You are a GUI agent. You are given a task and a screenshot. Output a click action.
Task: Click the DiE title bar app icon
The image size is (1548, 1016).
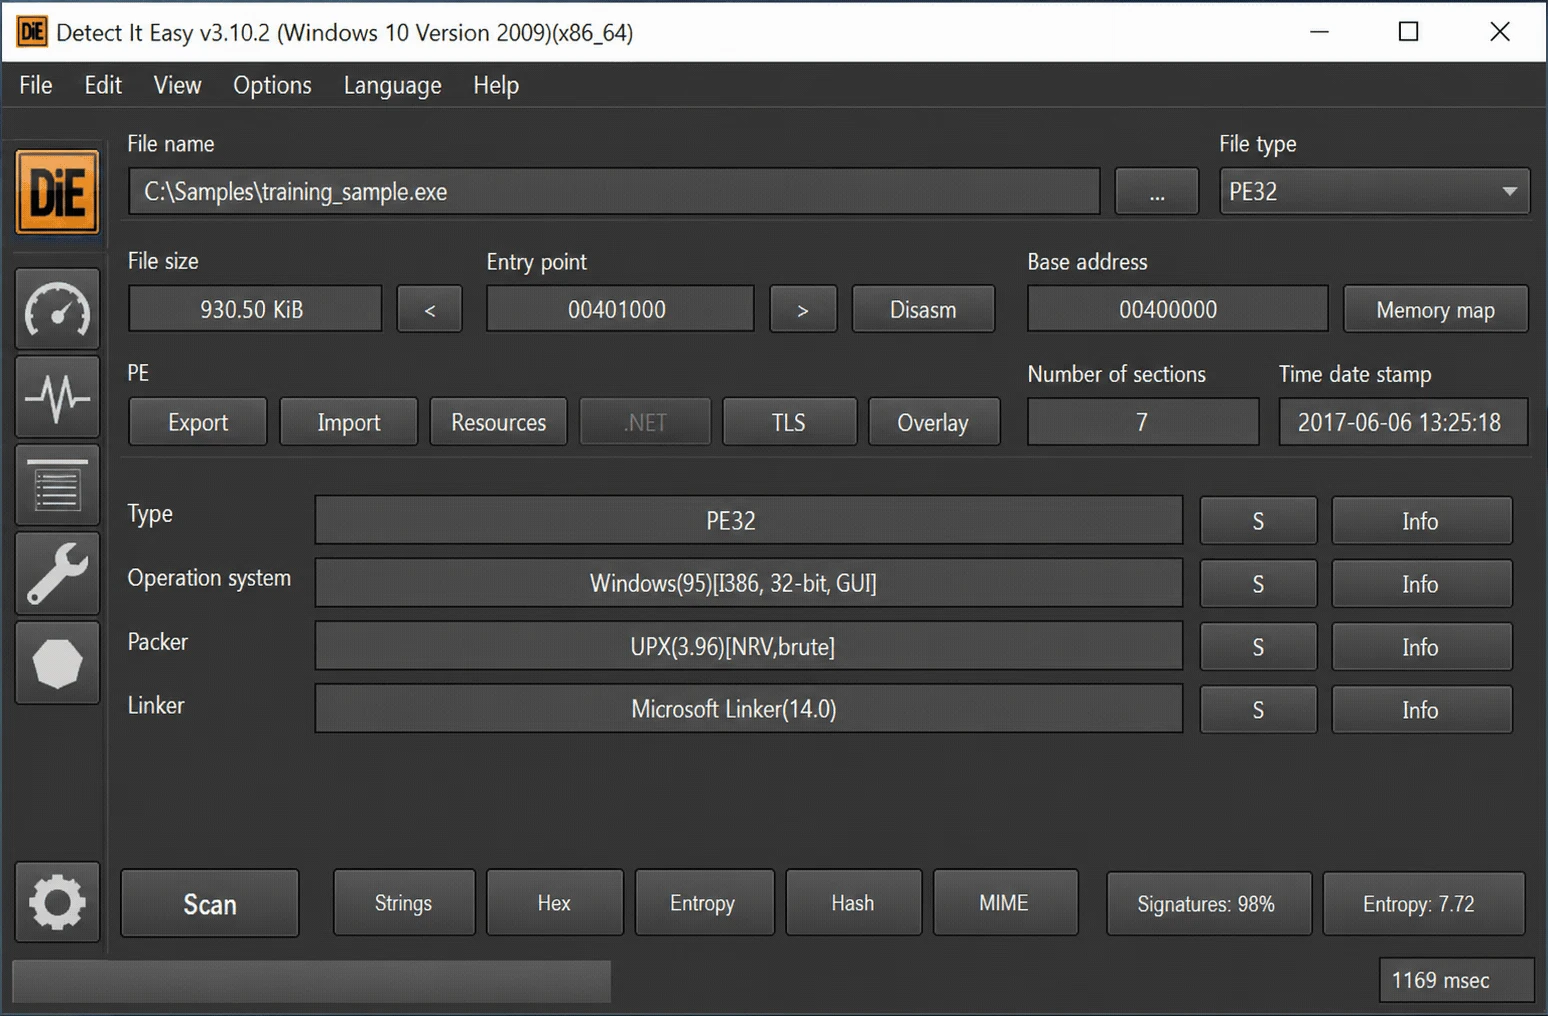32,32
